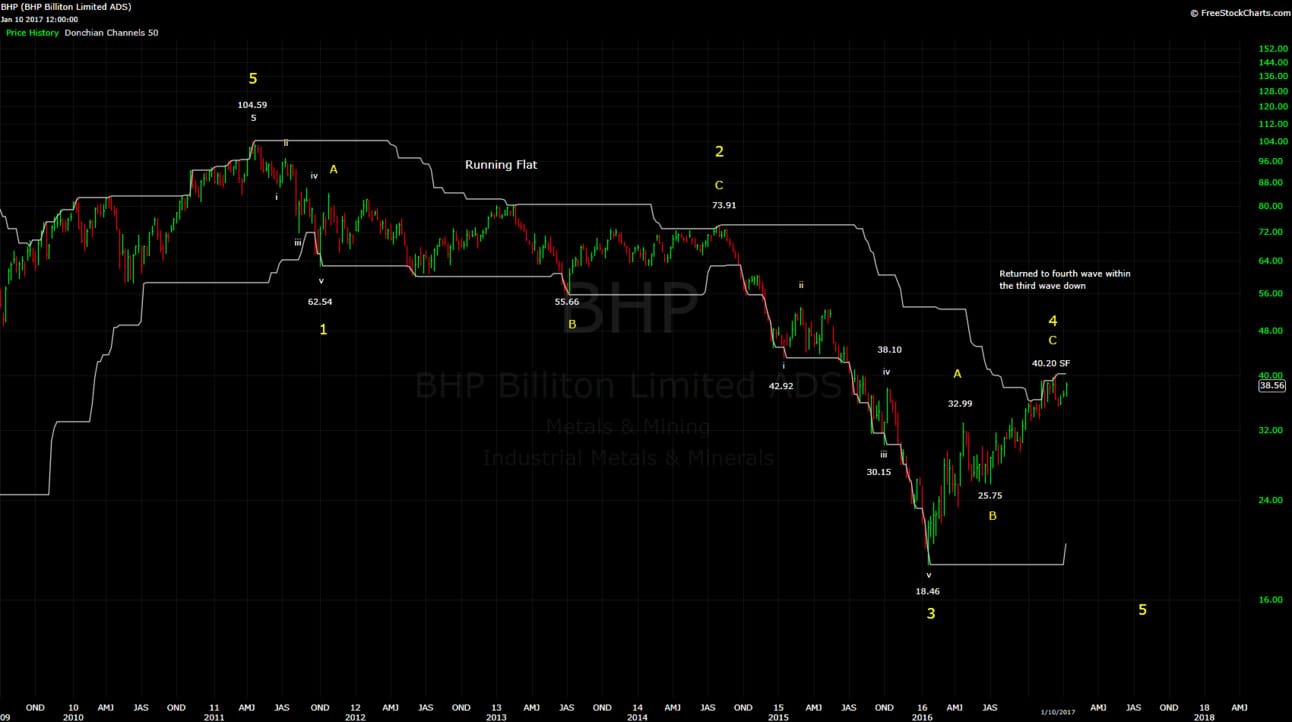The image size is (1292, 722).
Task: Click the 2016 year label on time axis
Action: (922, 716)
